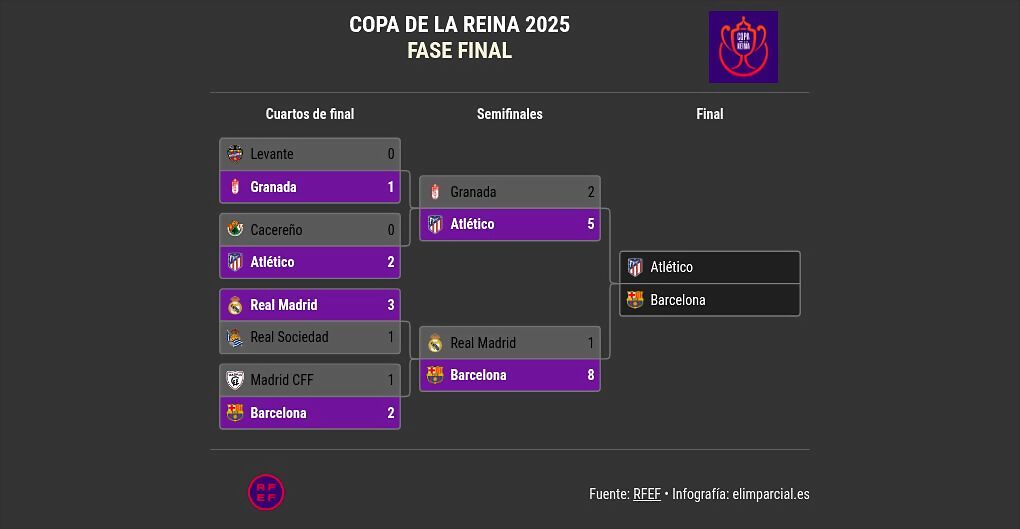Image resolution: width=1020 pixels, height=529 pixels.
Task: Select the Semifinales heading
Action: click(x=509, y=114)
